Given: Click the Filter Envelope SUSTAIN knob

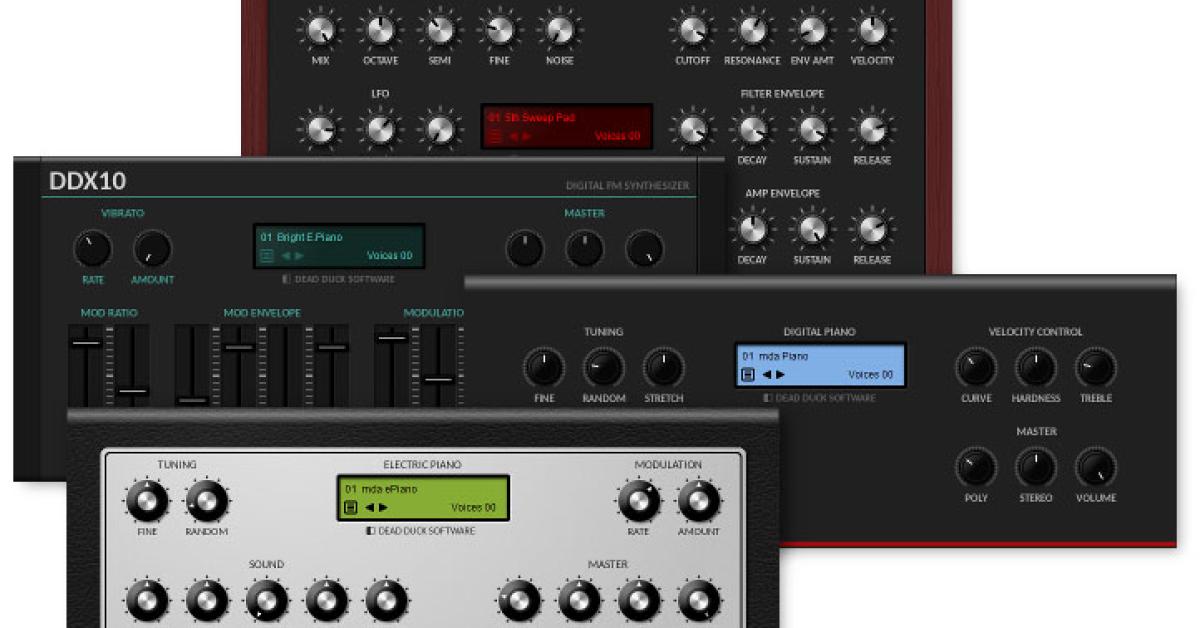Looking at the screenshot, I should tap(812, 129).
